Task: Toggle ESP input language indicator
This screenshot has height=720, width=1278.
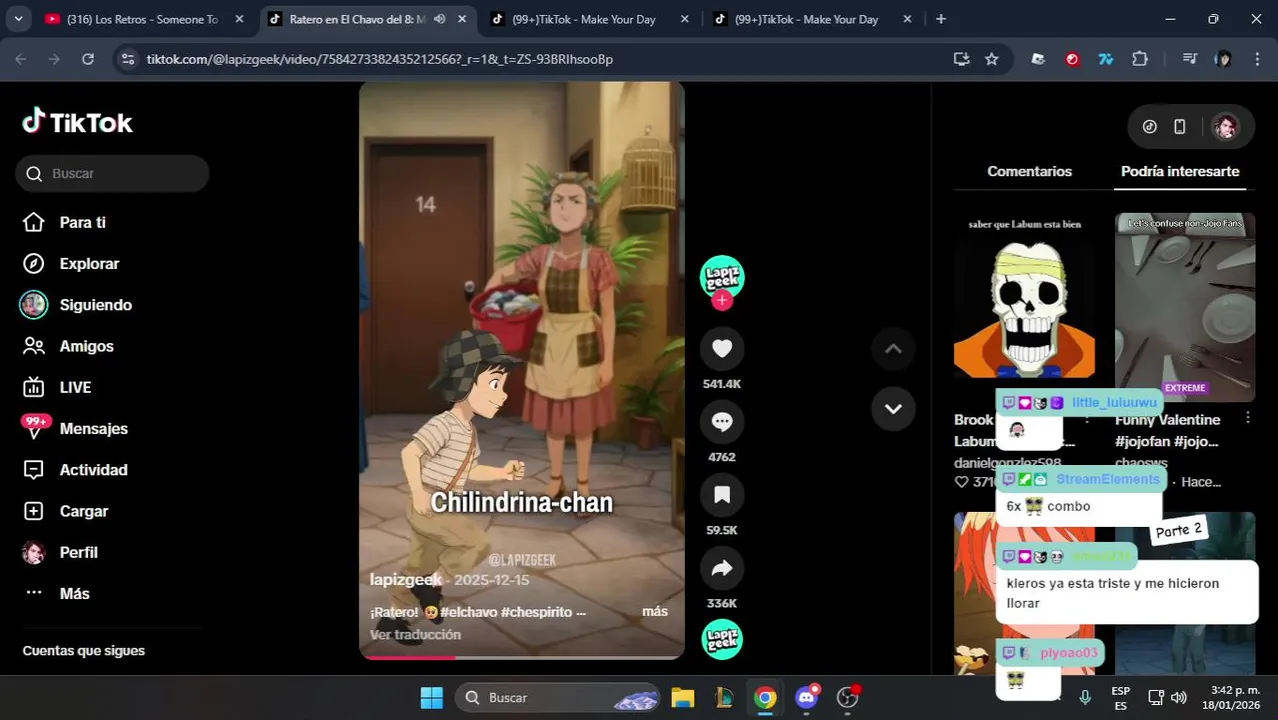Action: point(1121,697)
